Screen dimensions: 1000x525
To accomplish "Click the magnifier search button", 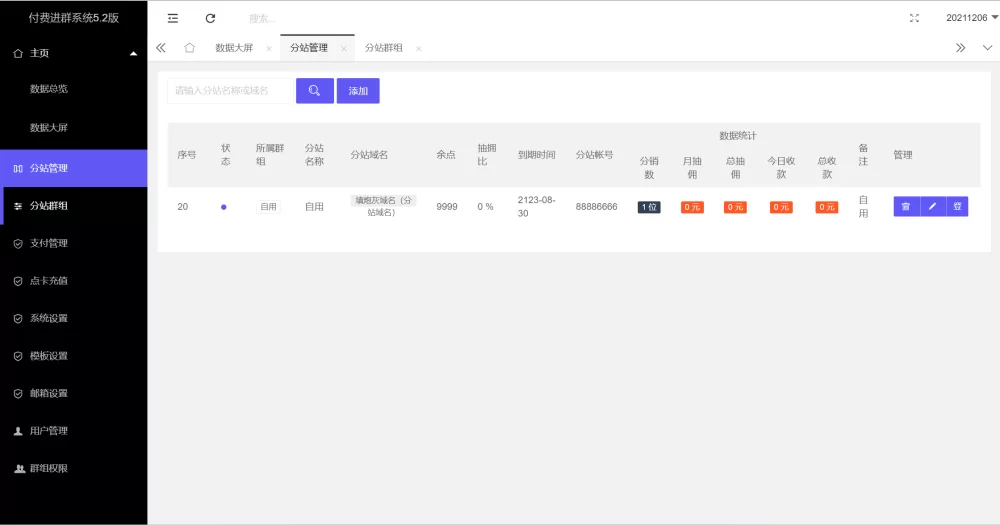I will tap(314, 91).
